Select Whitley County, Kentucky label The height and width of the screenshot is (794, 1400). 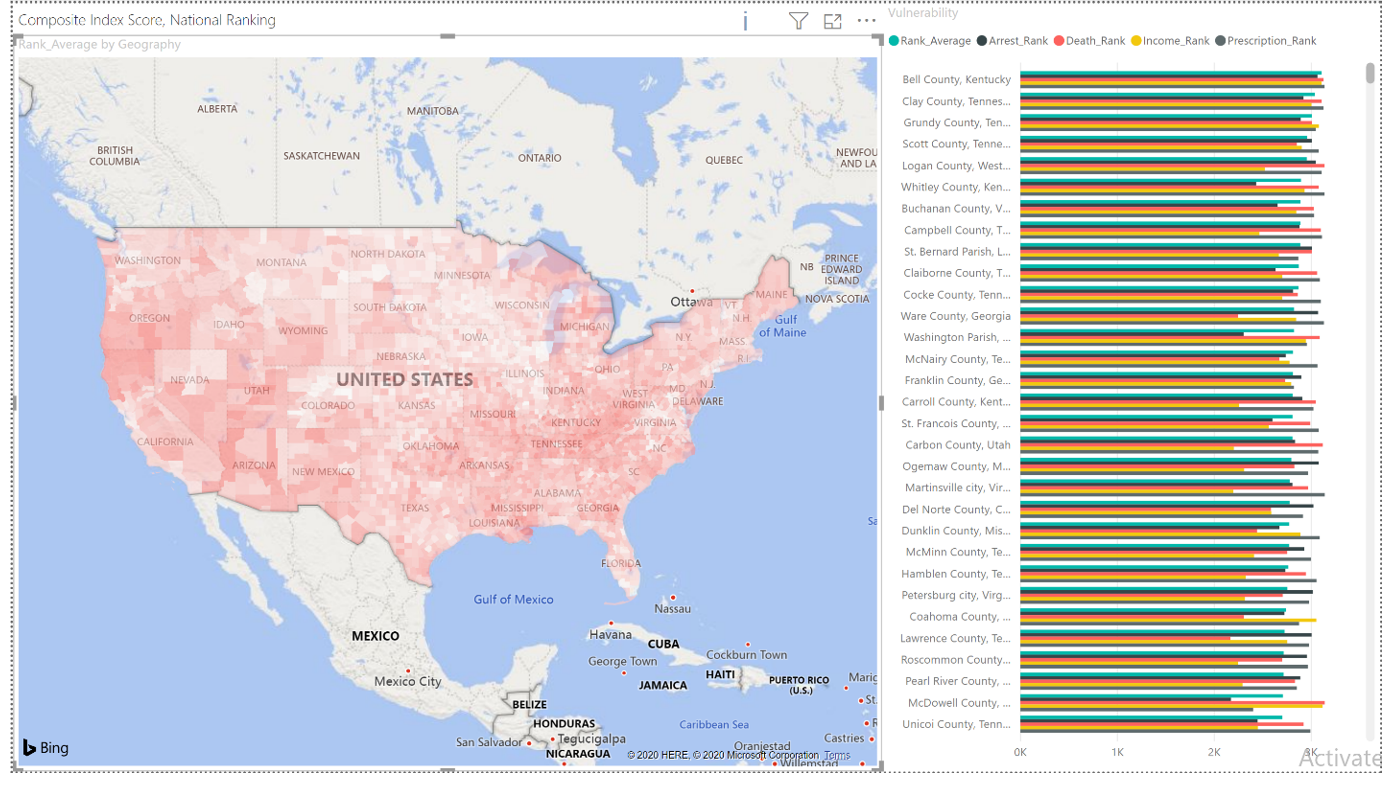[956, 187]
